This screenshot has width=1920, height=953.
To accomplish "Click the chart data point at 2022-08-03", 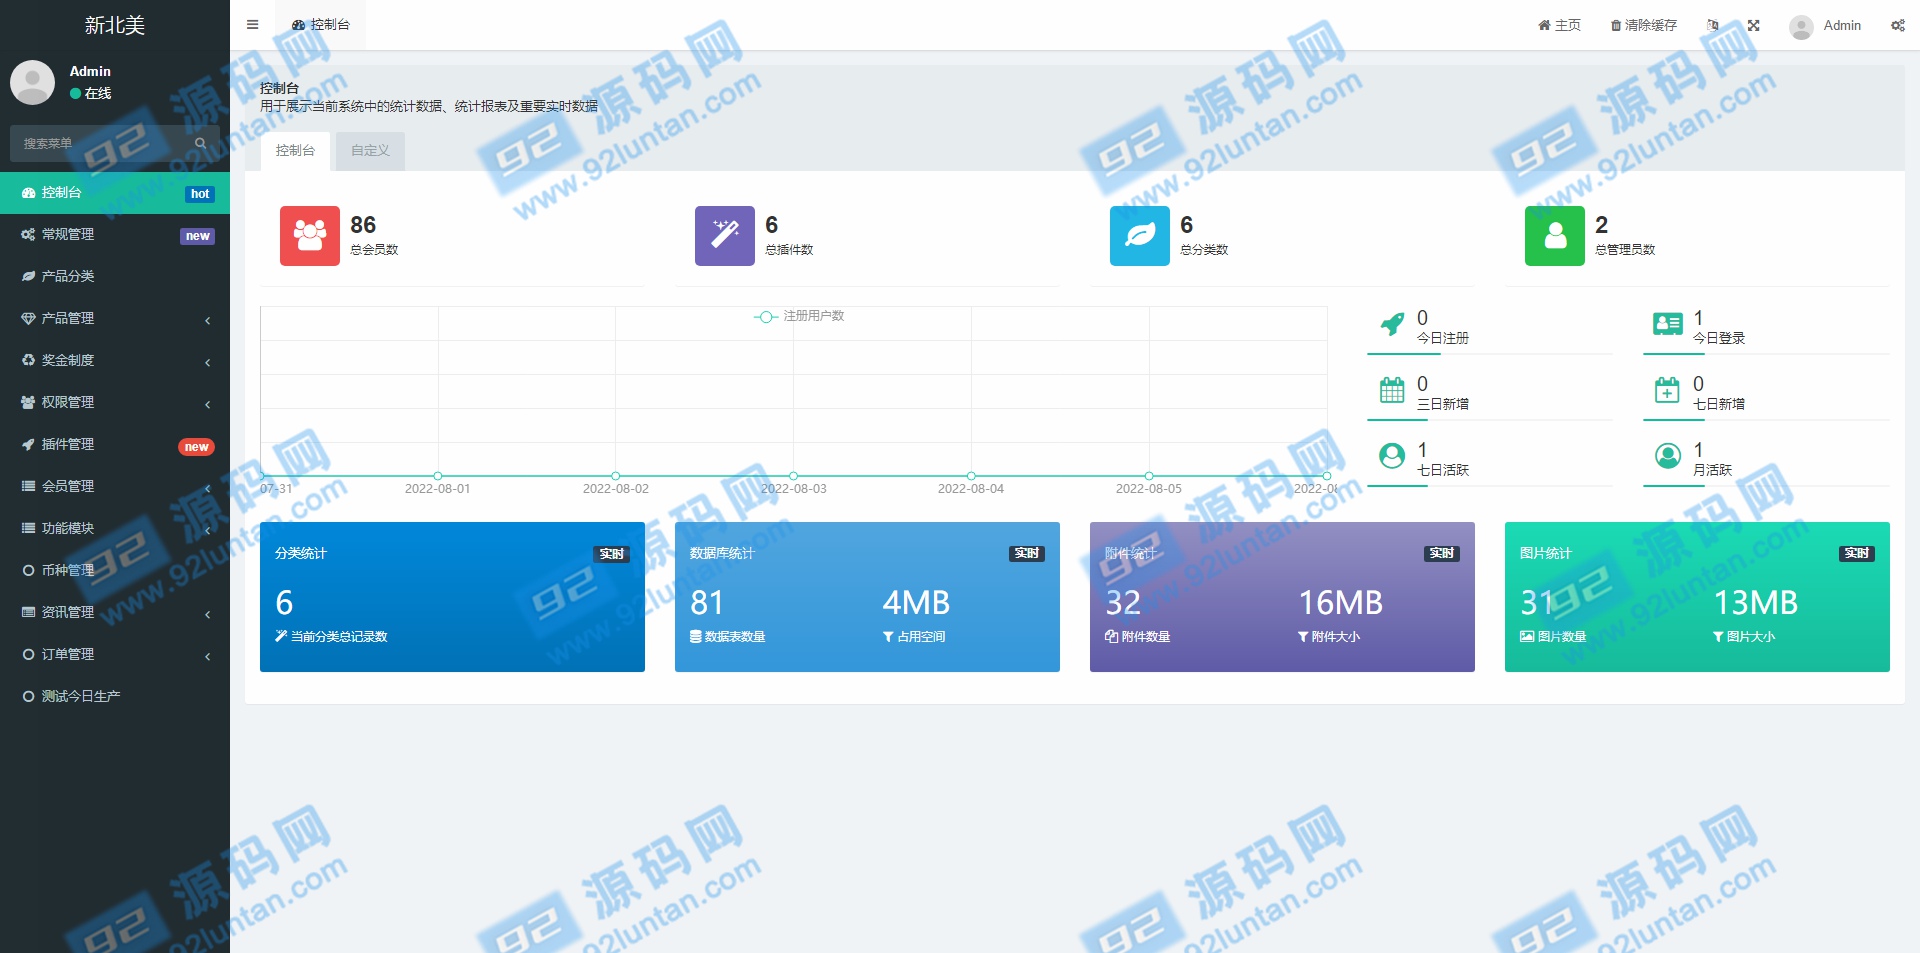I will (793, 476).
